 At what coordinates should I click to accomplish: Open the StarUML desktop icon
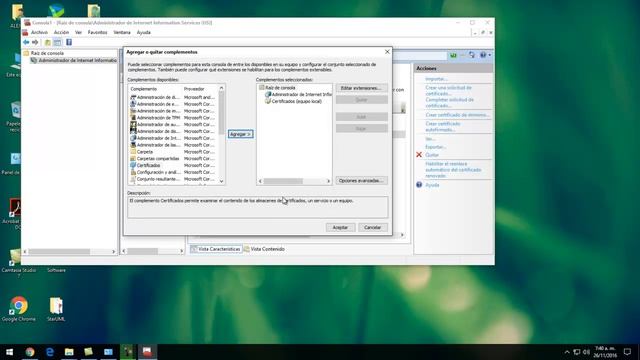[56, 309]
